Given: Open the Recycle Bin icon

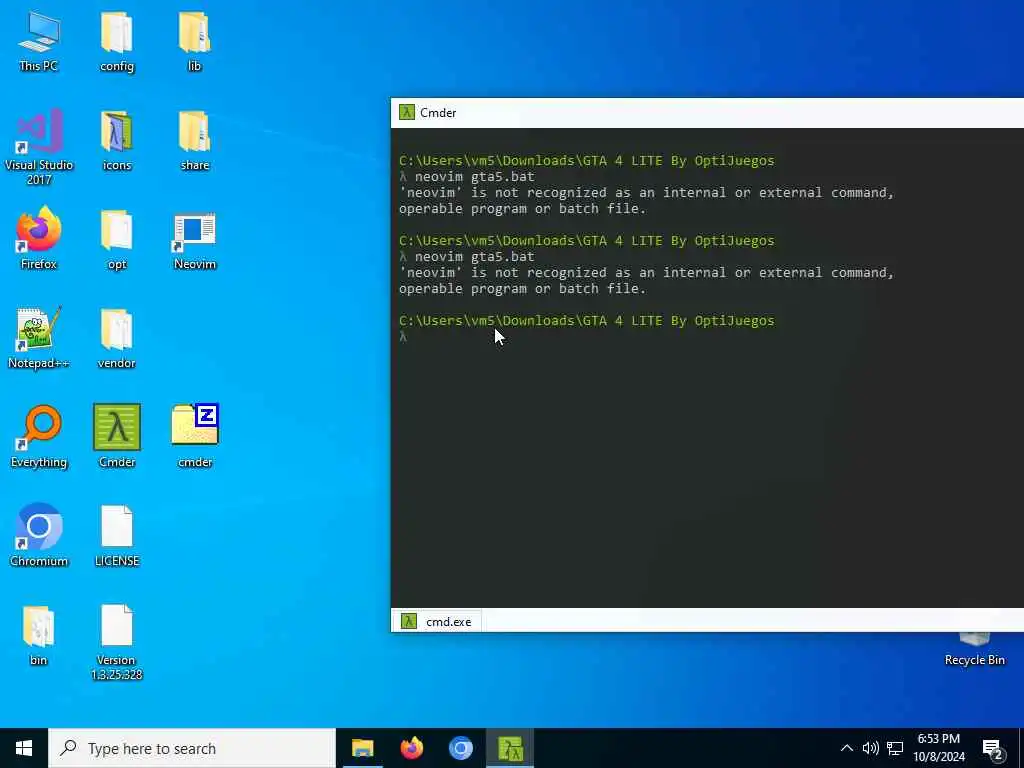Looking at the screenshot, I should tap(974, 649).
